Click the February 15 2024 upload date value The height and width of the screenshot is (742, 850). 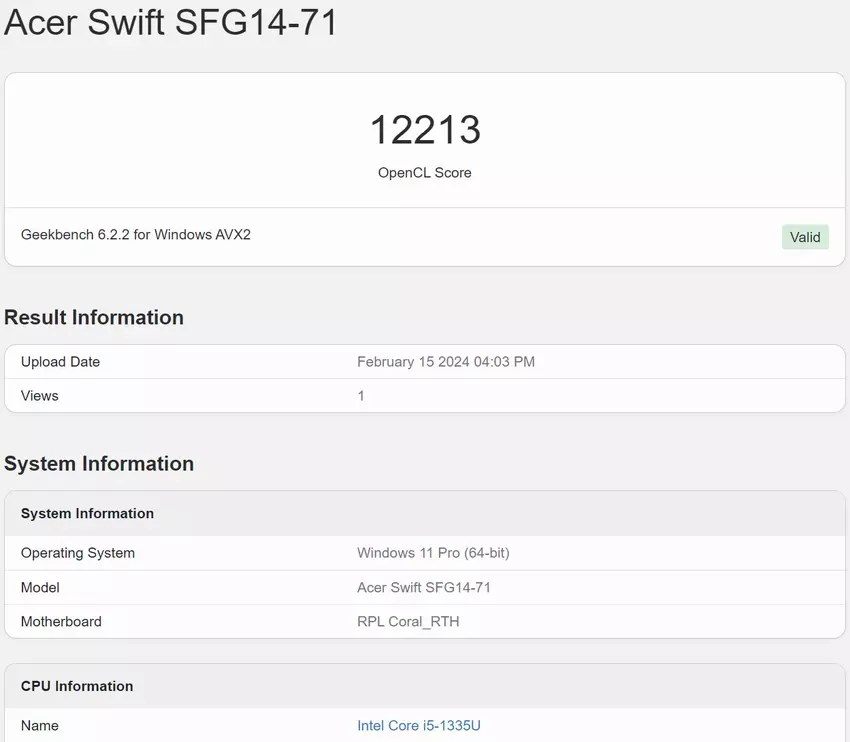[446, 362]
